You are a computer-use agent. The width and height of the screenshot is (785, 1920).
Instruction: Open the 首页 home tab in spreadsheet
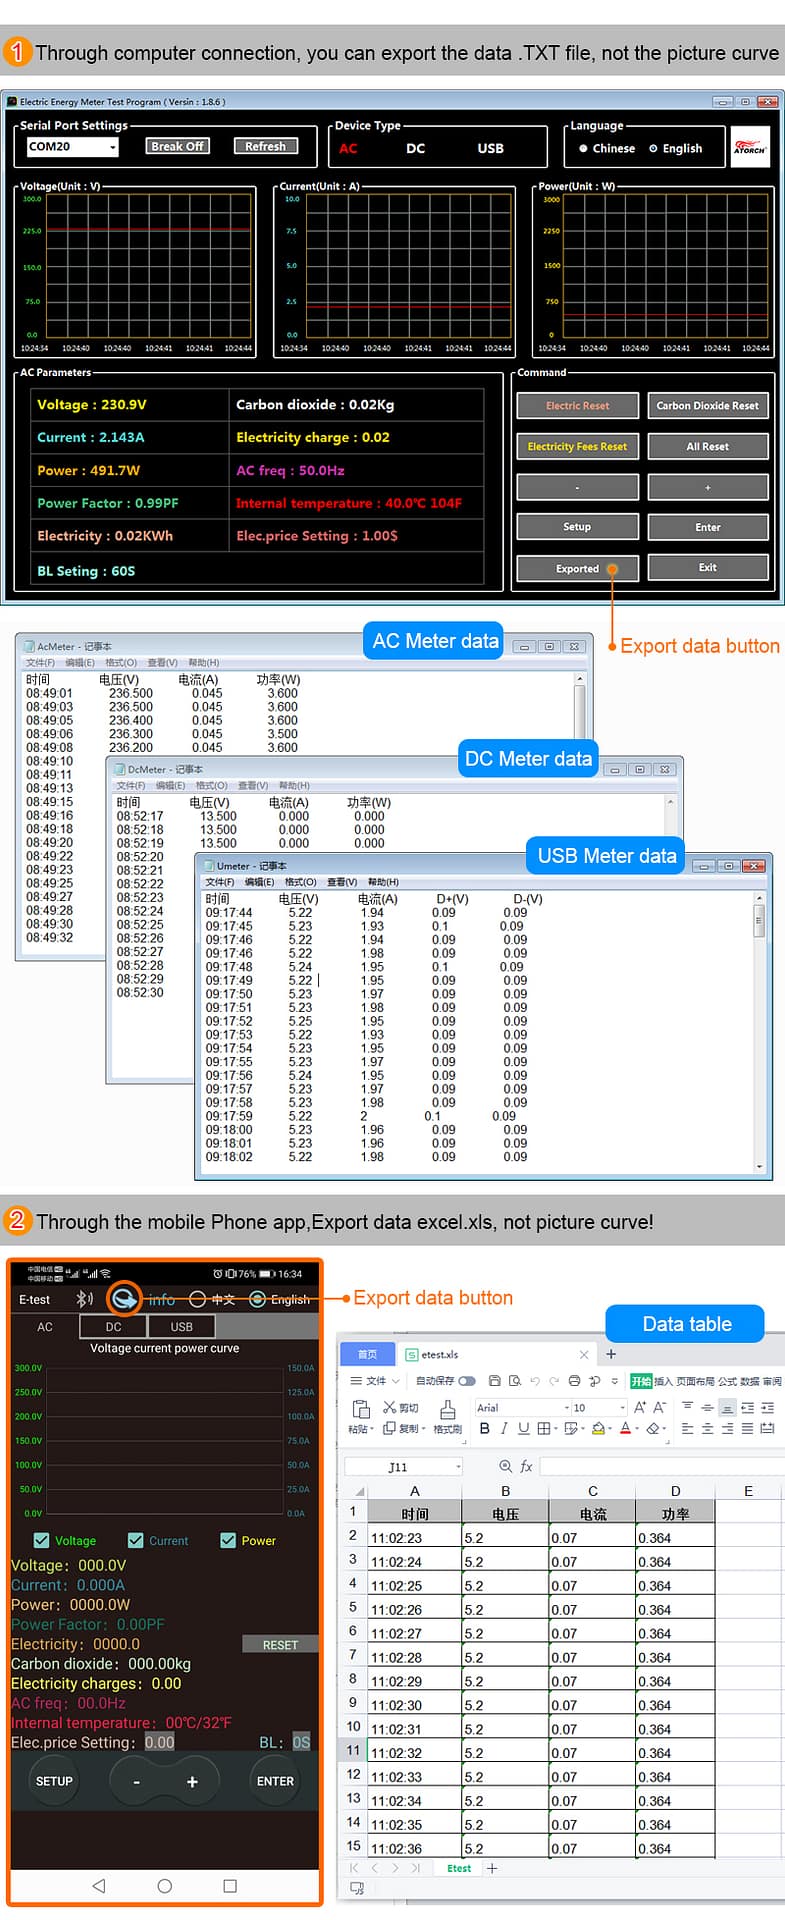pyautogui.click(x=368, y=1354)
